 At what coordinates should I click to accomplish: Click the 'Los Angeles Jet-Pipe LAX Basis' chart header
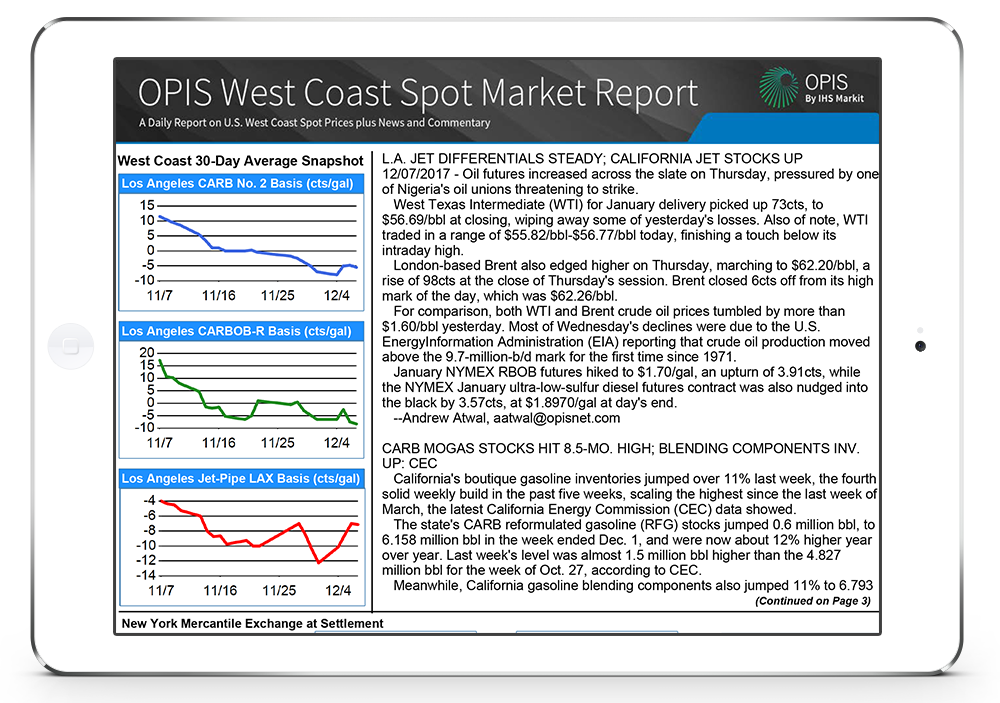(x=241, y=478)
